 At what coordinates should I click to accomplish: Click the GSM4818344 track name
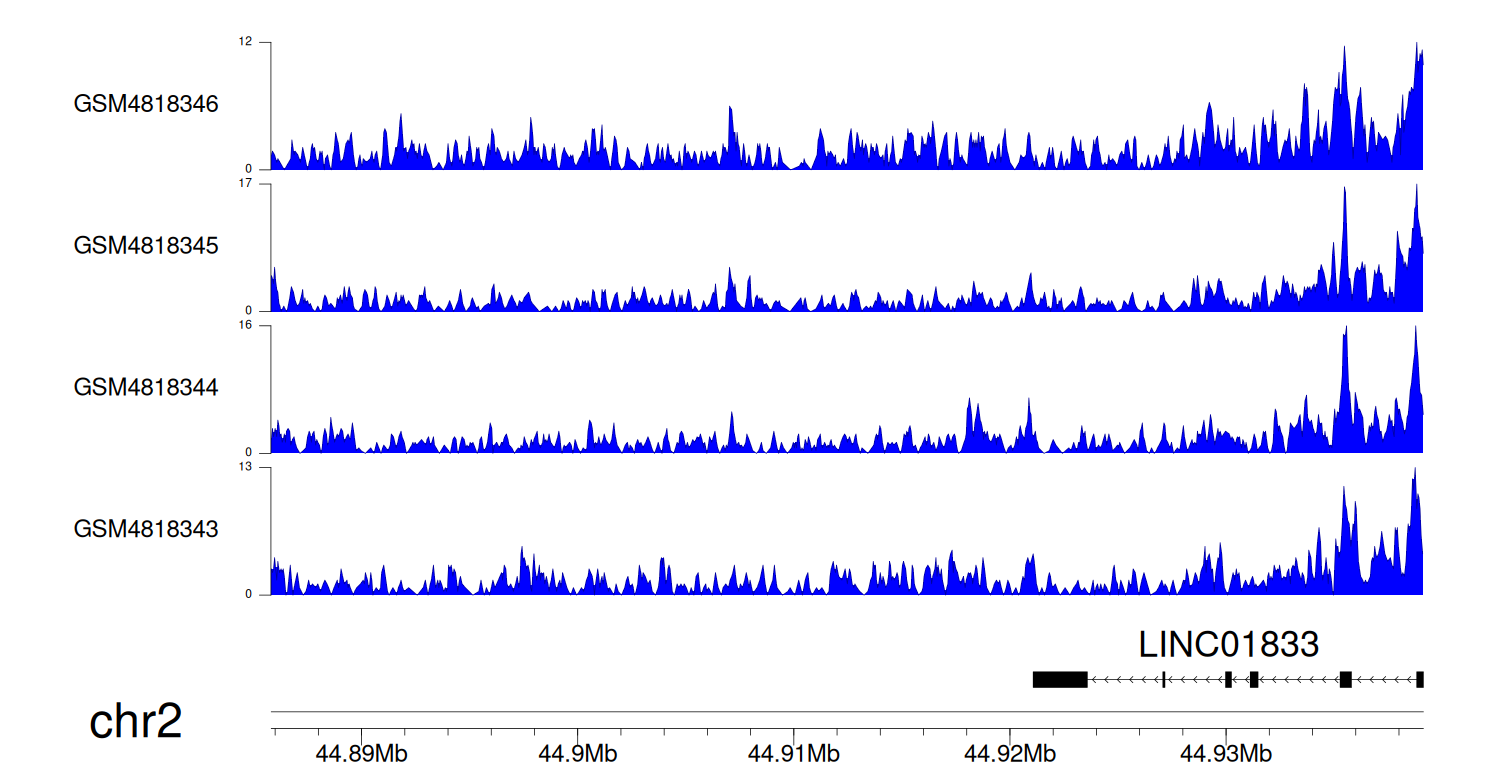(x=146, y=386)
